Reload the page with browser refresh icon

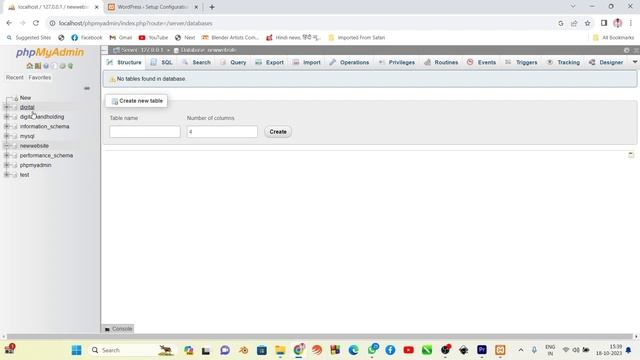coord(36,23)
